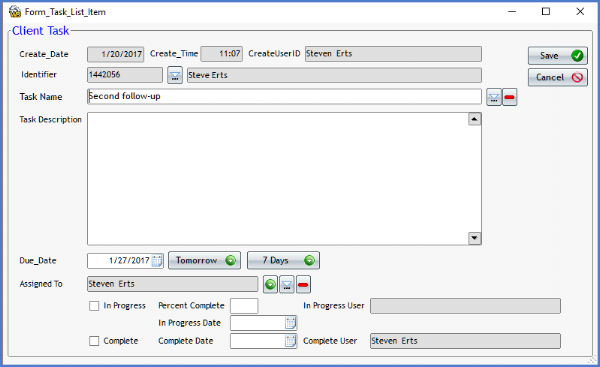Clear Task Name with red minus icon

click(509, 97)
